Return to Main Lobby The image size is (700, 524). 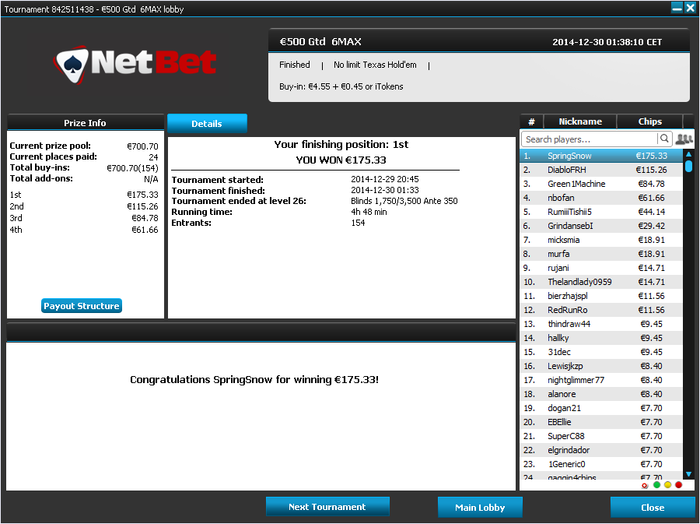(x=480, y=507)
